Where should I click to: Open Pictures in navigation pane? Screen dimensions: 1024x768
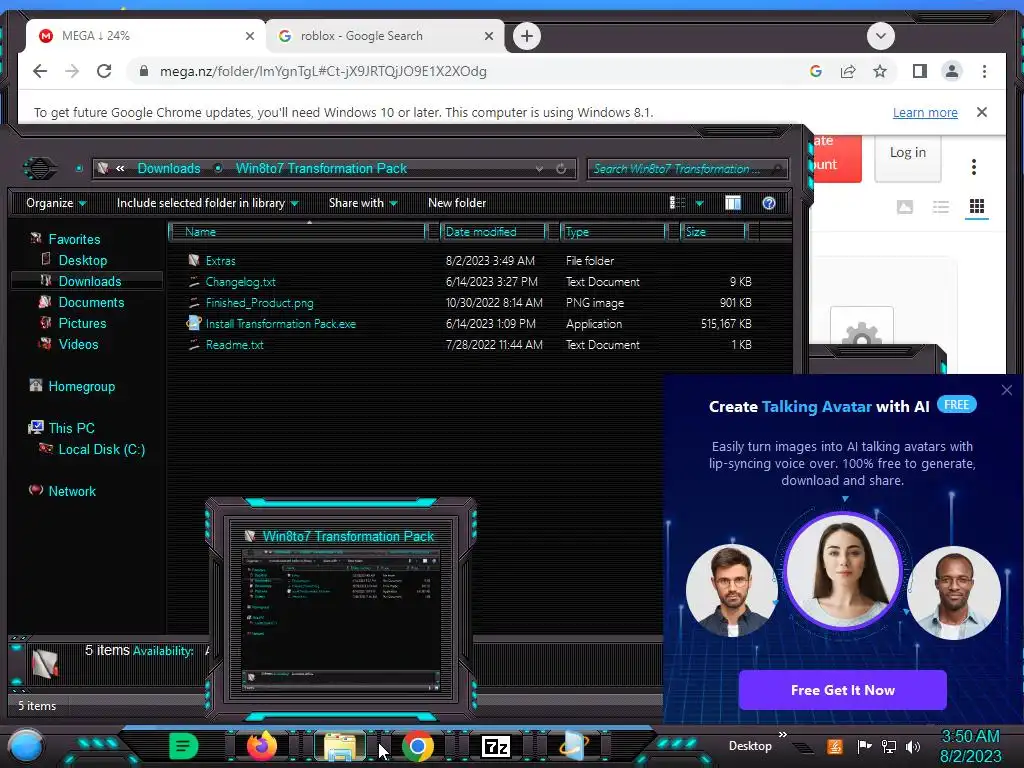[x=82, y=323]
